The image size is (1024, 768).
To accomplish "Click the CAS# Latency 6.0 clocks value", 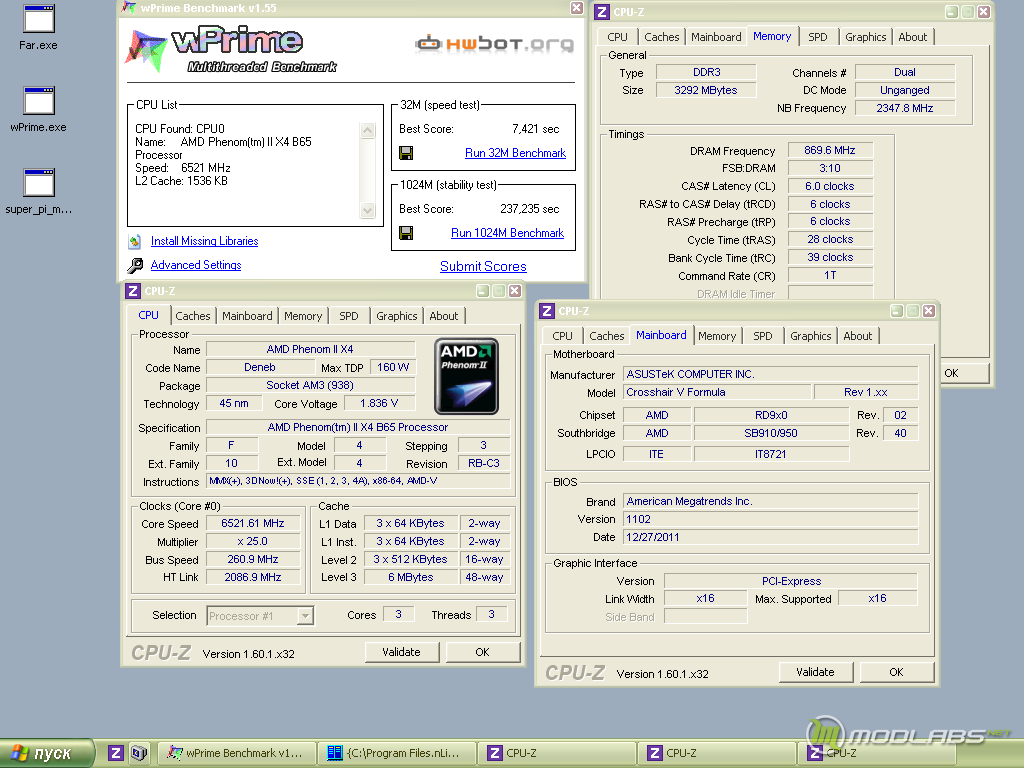I will coord(830,186).
